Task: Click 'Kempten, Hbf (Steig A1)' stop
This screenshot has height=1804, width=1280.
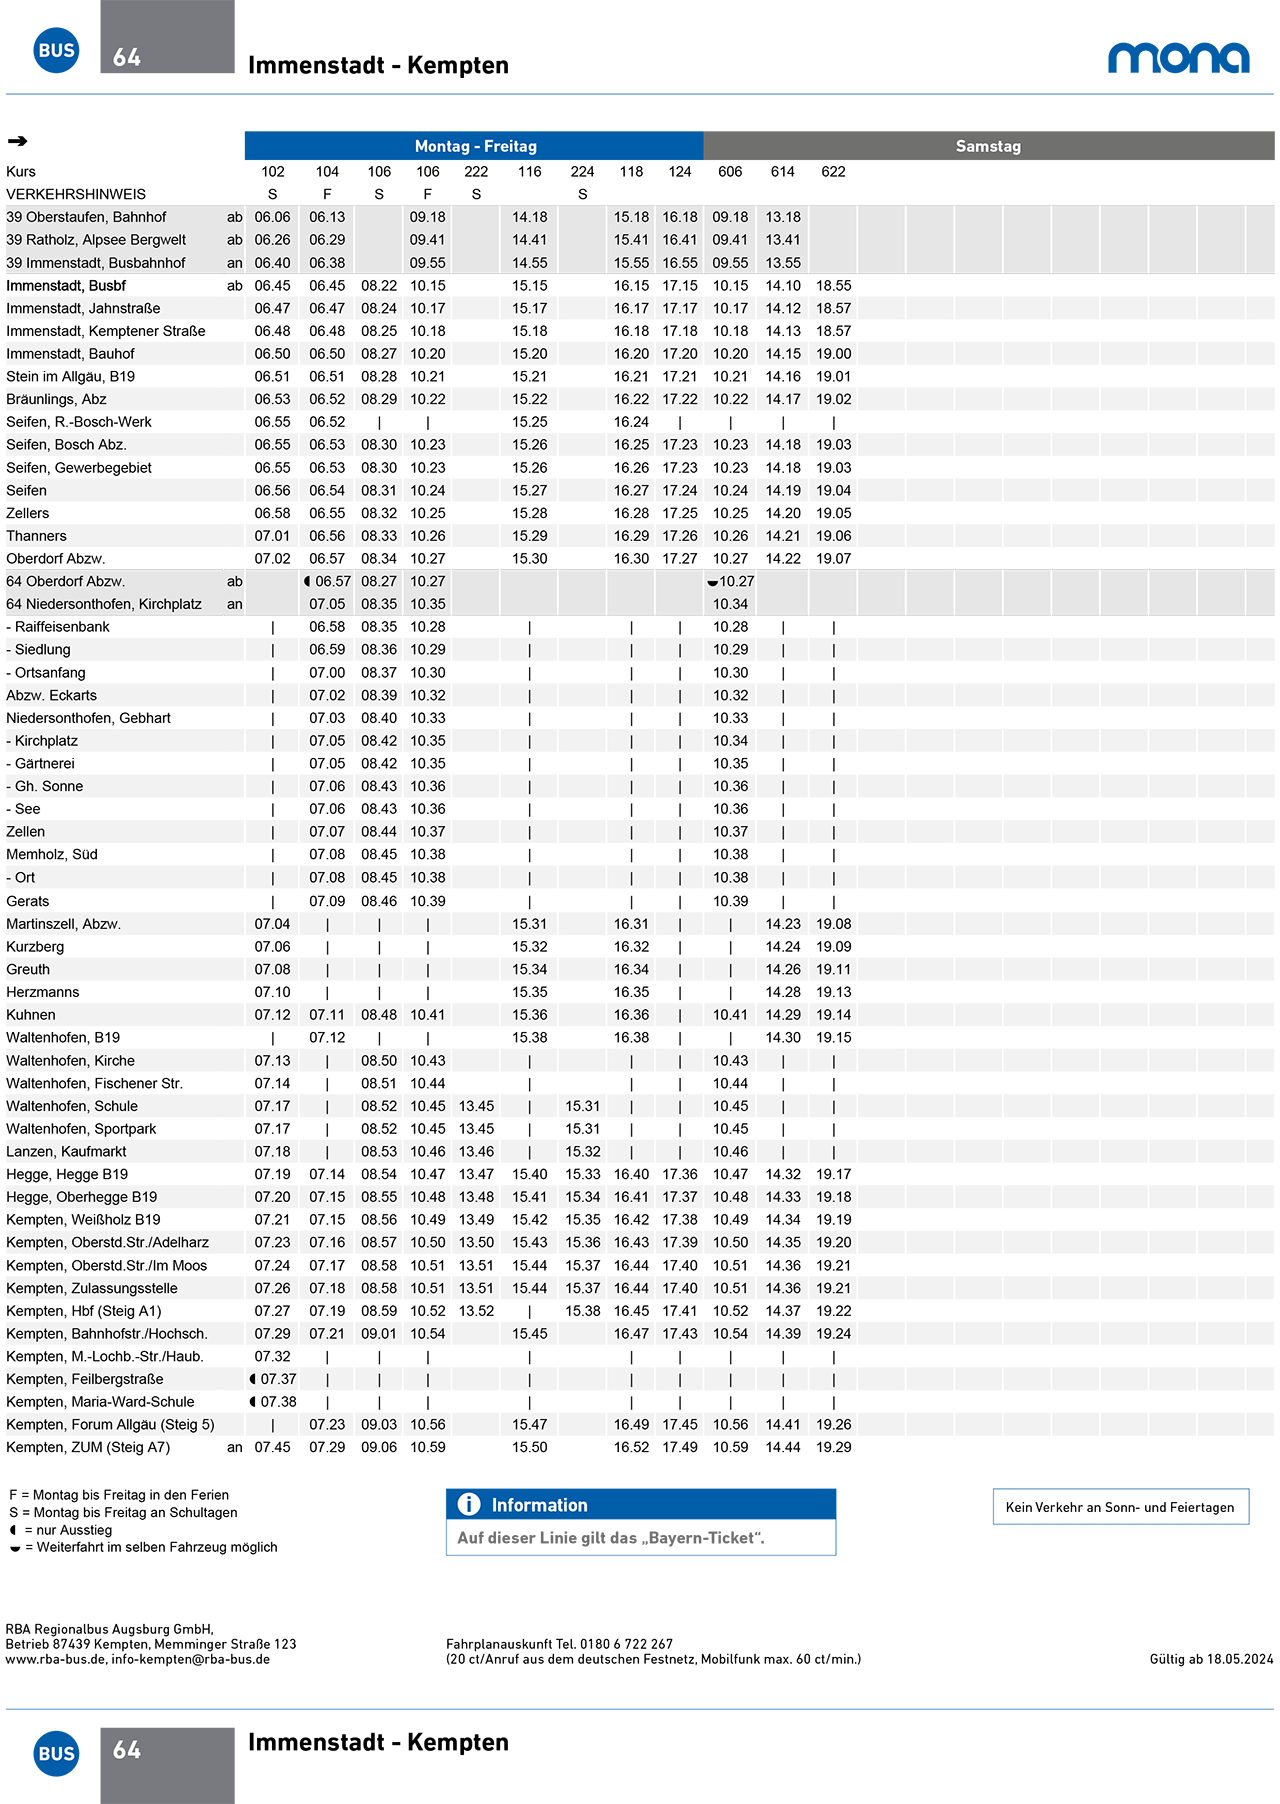Action: 83,1311
